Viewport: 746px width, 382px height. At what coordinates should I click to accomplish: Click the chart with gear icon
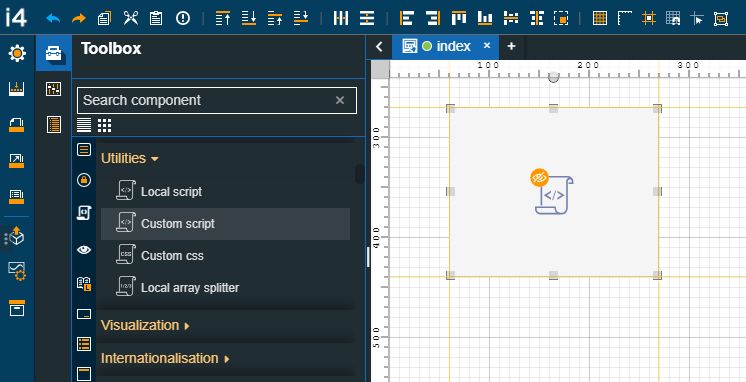pyautogui.click(x=17, y=272)
